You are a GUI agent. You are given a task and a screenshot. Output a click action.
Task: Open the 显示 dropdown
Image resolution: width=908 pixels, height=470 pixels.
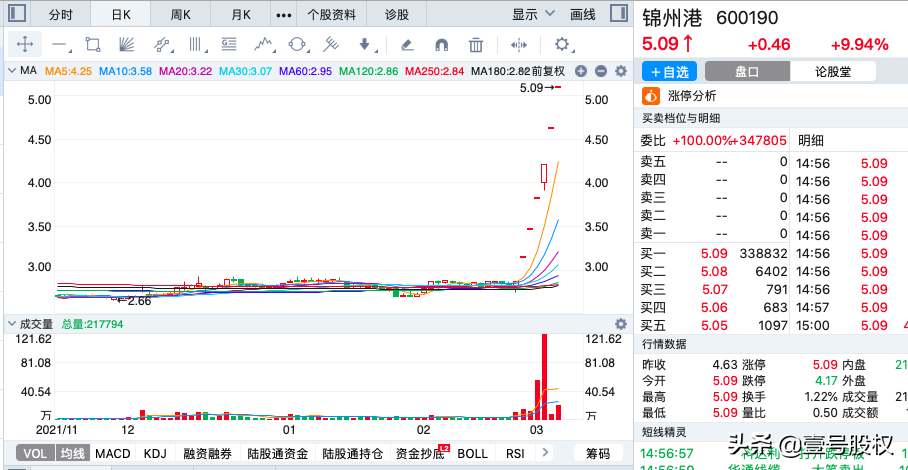click(x=533, y=14)
